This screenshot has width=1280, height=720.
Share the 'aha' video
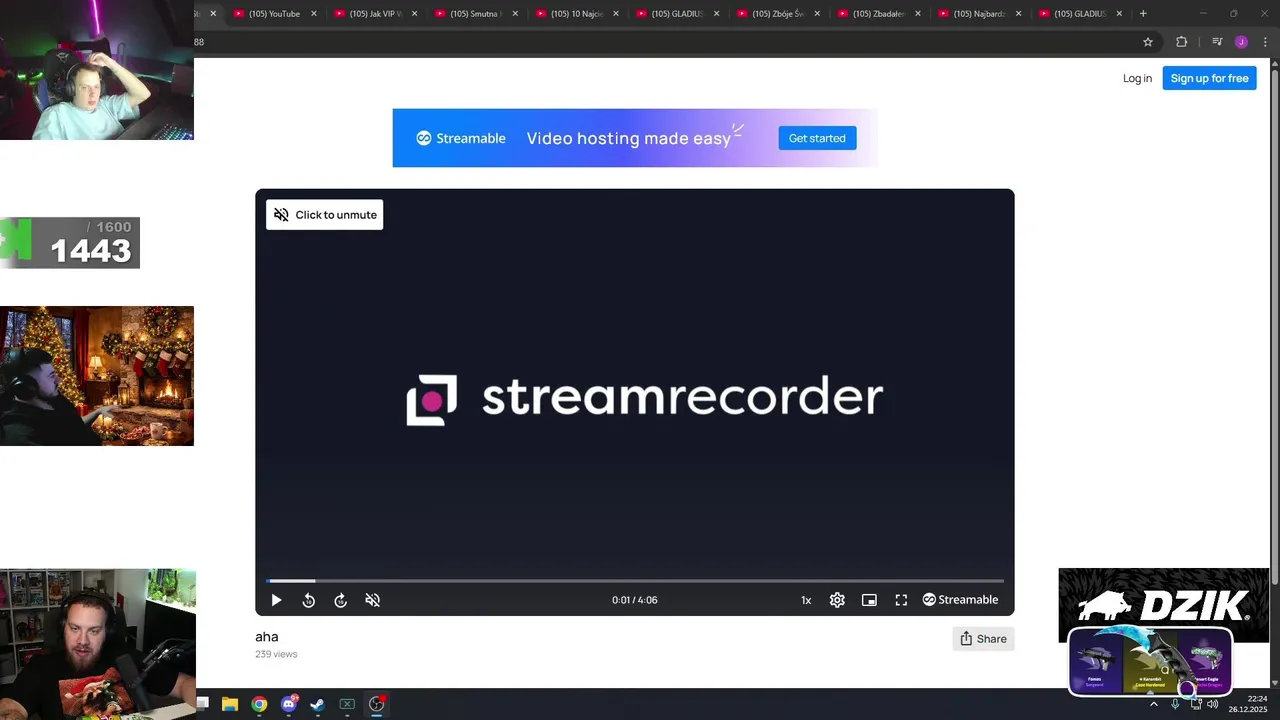coord(983,639)
